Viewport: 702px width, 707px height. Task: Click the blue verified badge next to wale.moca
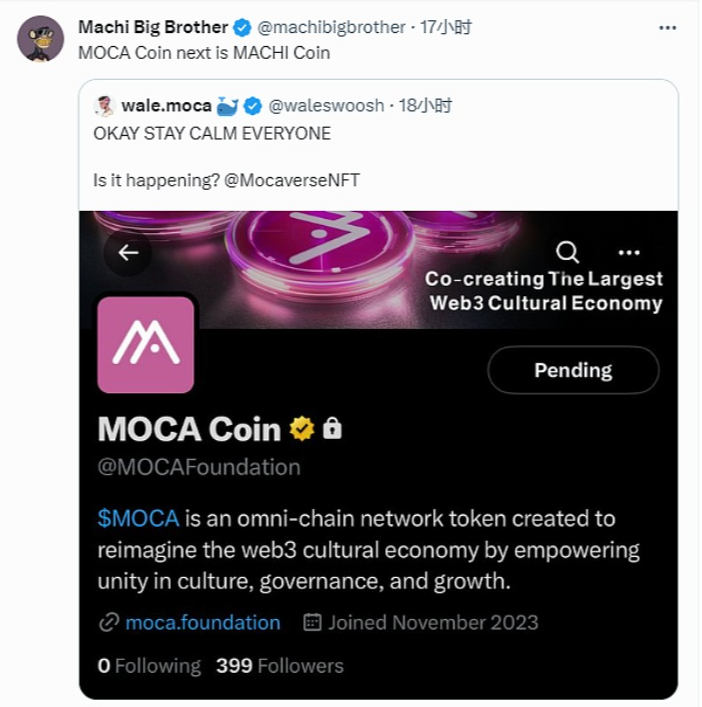click(253, 105)
